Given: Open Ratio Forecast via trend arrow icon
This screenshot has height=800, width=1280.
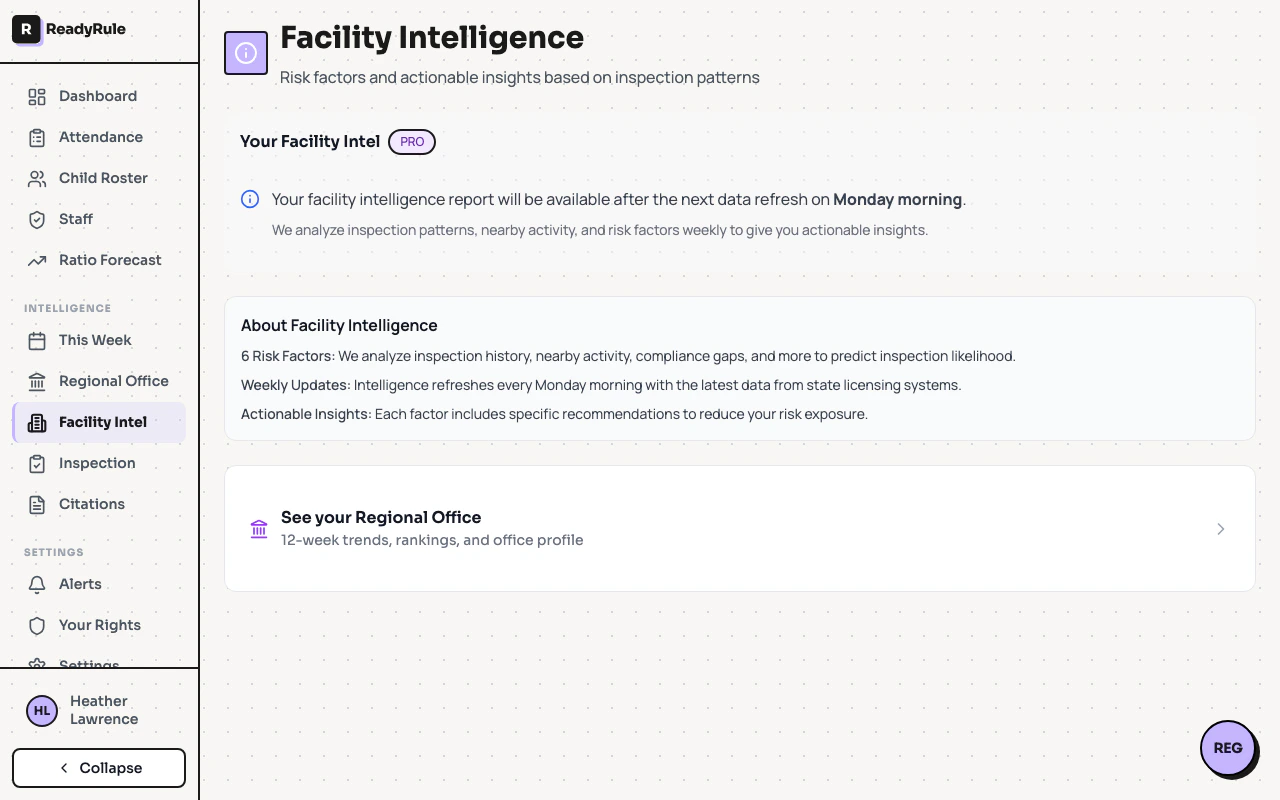Looking at the screenshot, I should click(x=37, y=260).
